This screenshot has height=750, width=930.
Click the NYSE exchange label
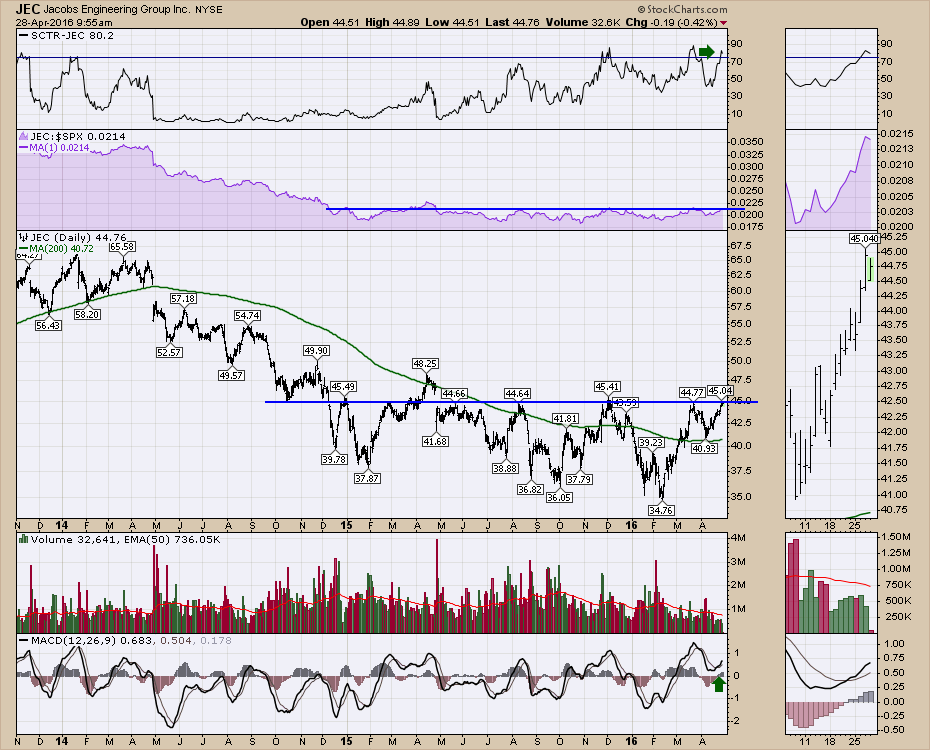[209, 9]
